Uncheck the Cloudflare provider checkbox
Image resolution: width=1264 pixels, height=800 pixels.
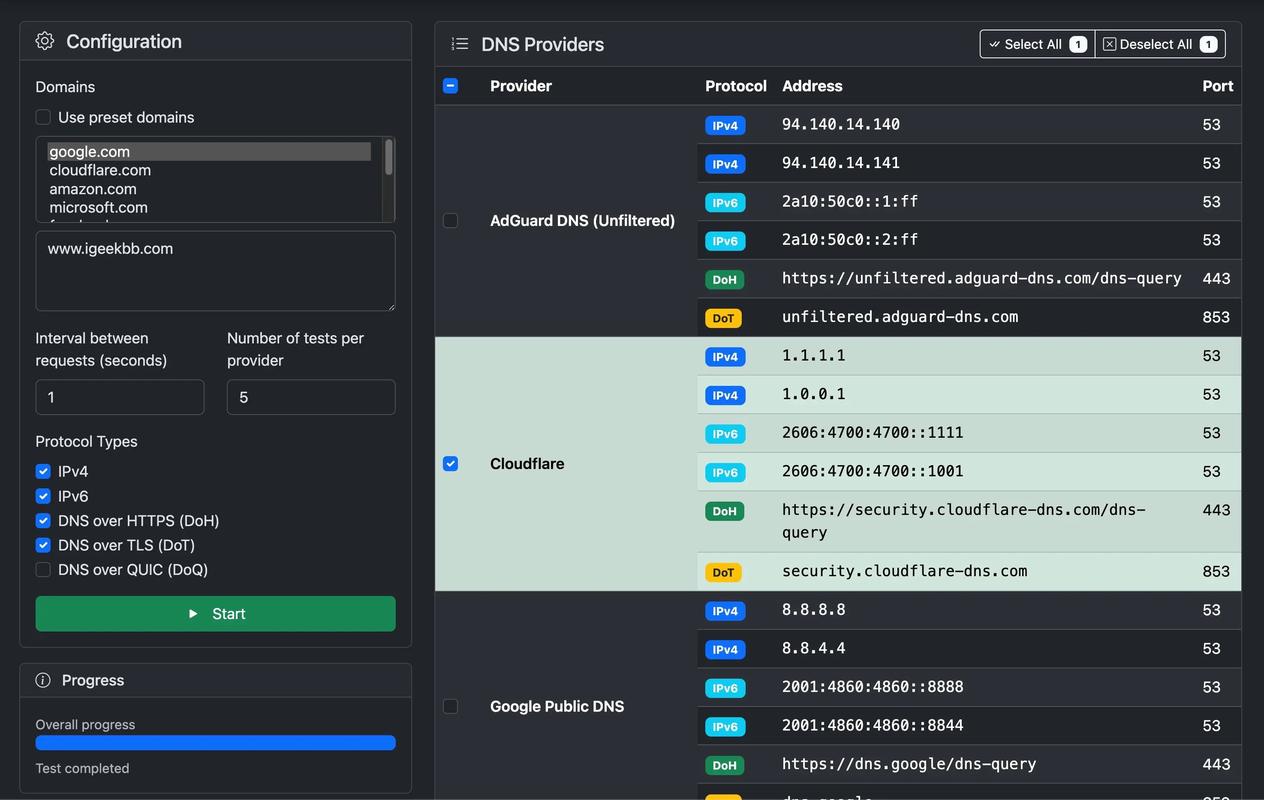click(450, 463)
